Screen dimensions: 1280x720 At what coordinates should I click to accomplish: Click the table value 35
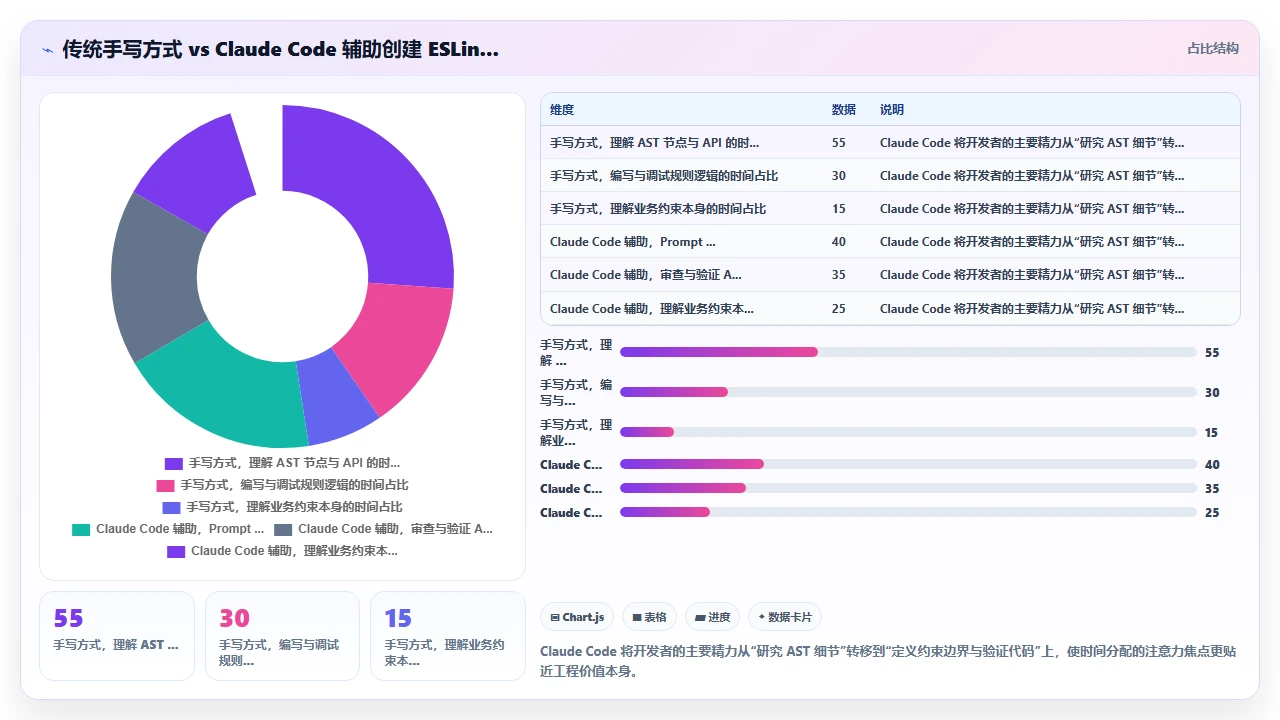click(839, 275)
